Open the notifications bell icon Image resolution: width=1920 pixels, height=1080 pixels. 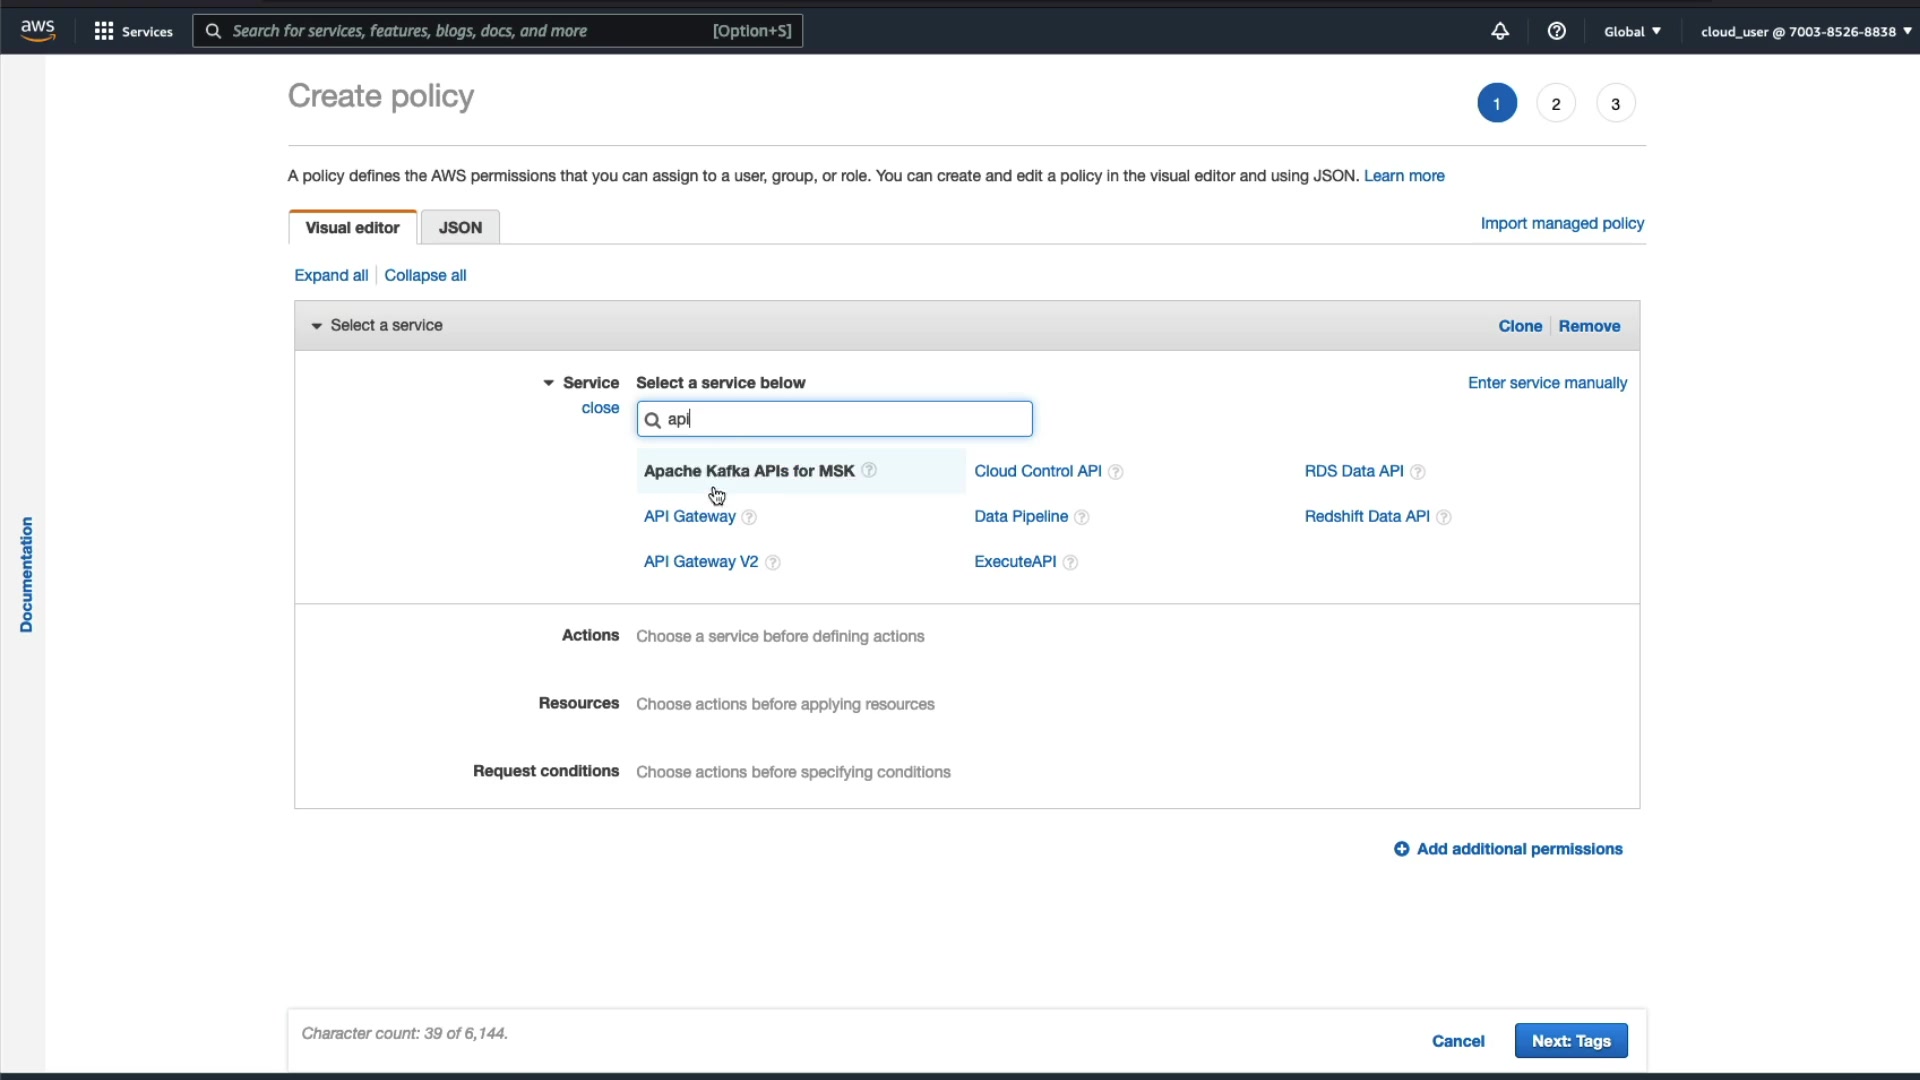tap(1499, 31)
